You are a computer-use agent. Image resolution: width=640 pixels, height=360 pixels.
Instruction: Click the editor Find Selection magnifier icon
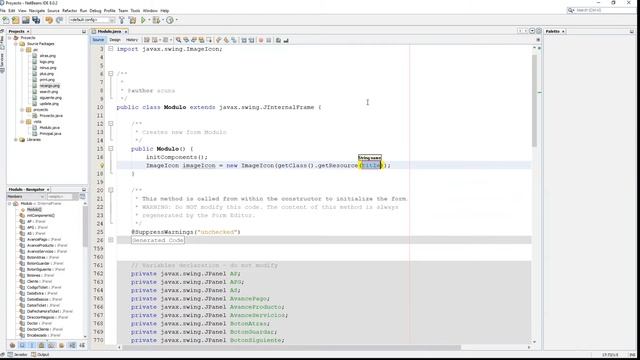point(178,40)
